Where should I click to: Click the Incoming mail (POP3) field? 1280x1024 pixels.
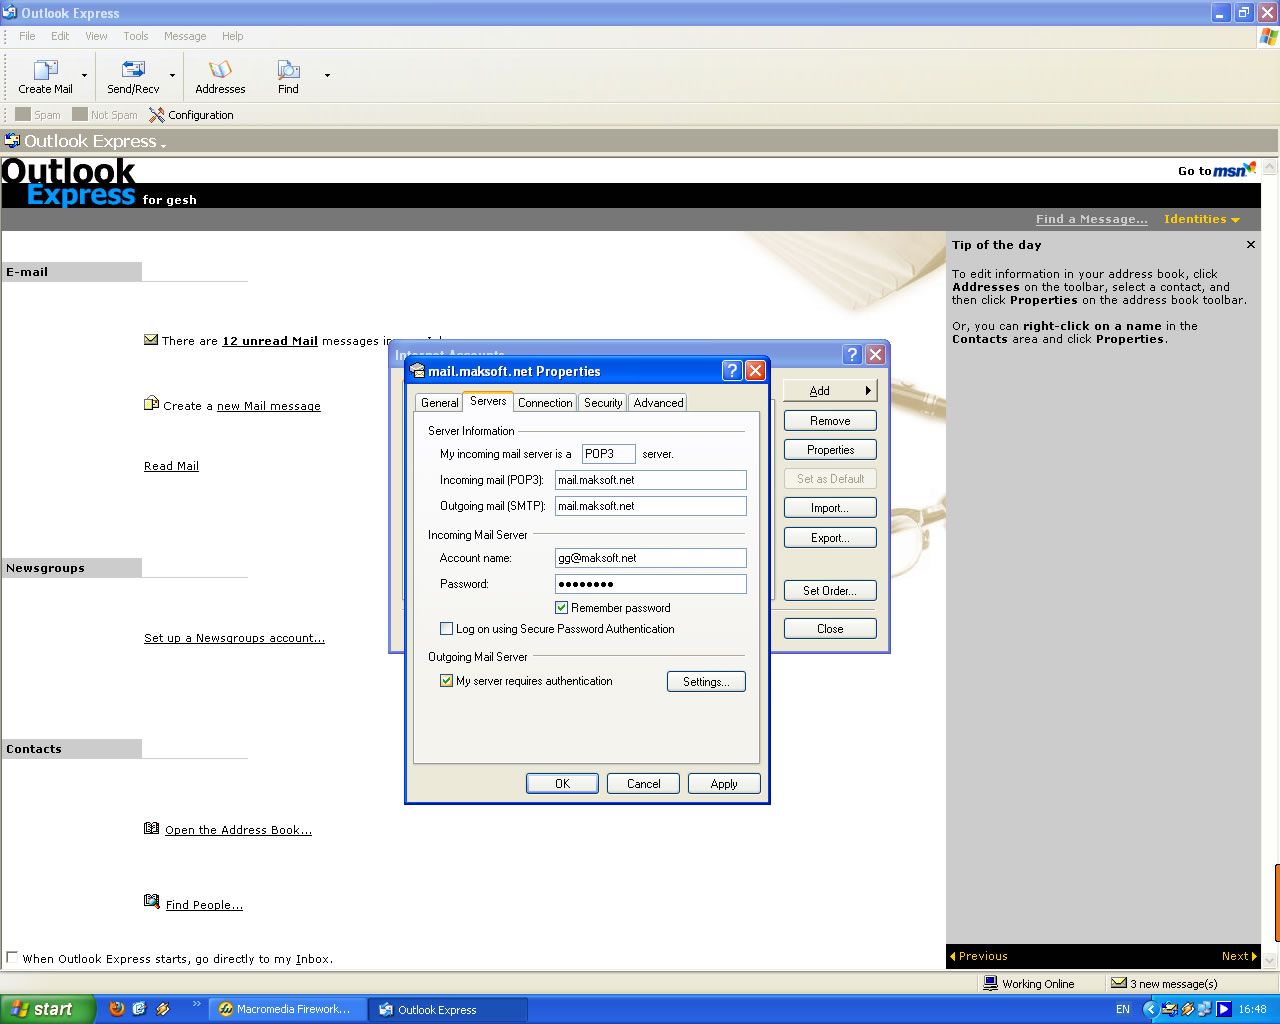(651, 480)
